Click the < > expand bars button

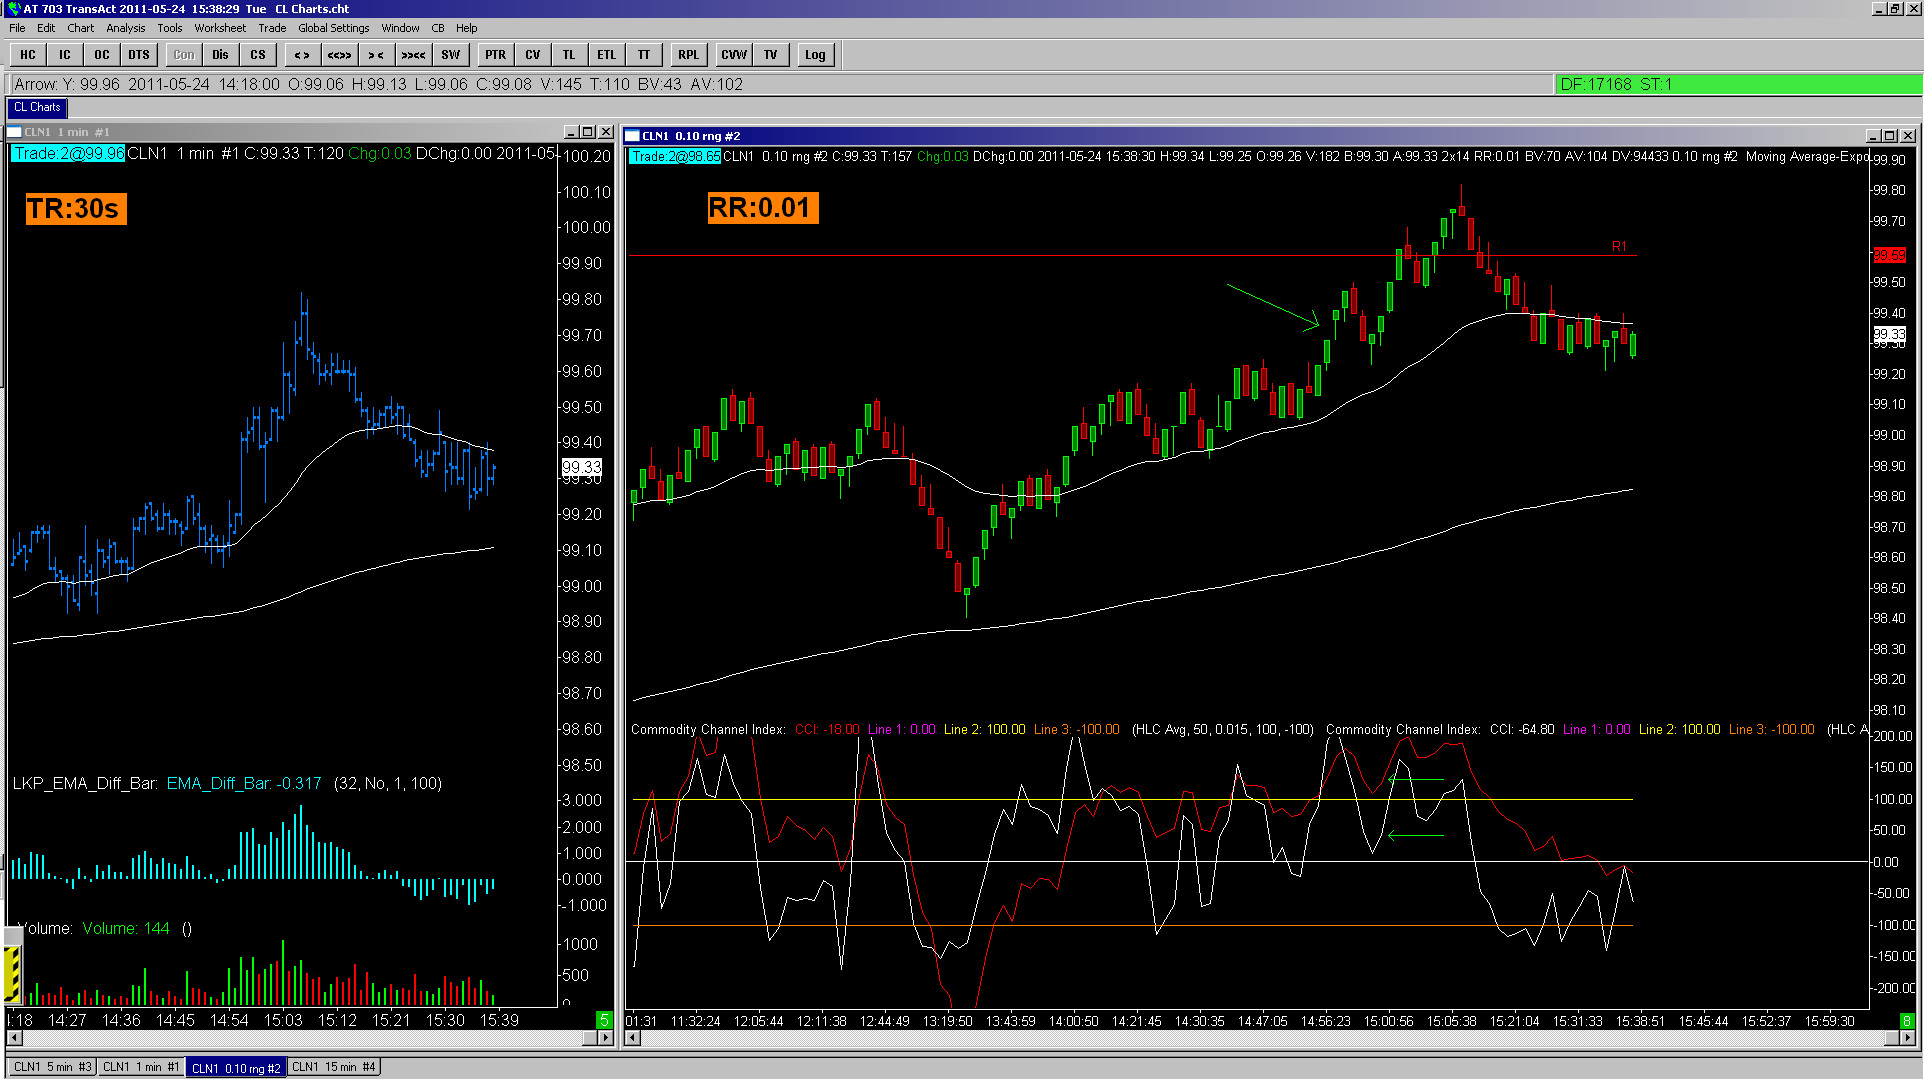point(302,55)
